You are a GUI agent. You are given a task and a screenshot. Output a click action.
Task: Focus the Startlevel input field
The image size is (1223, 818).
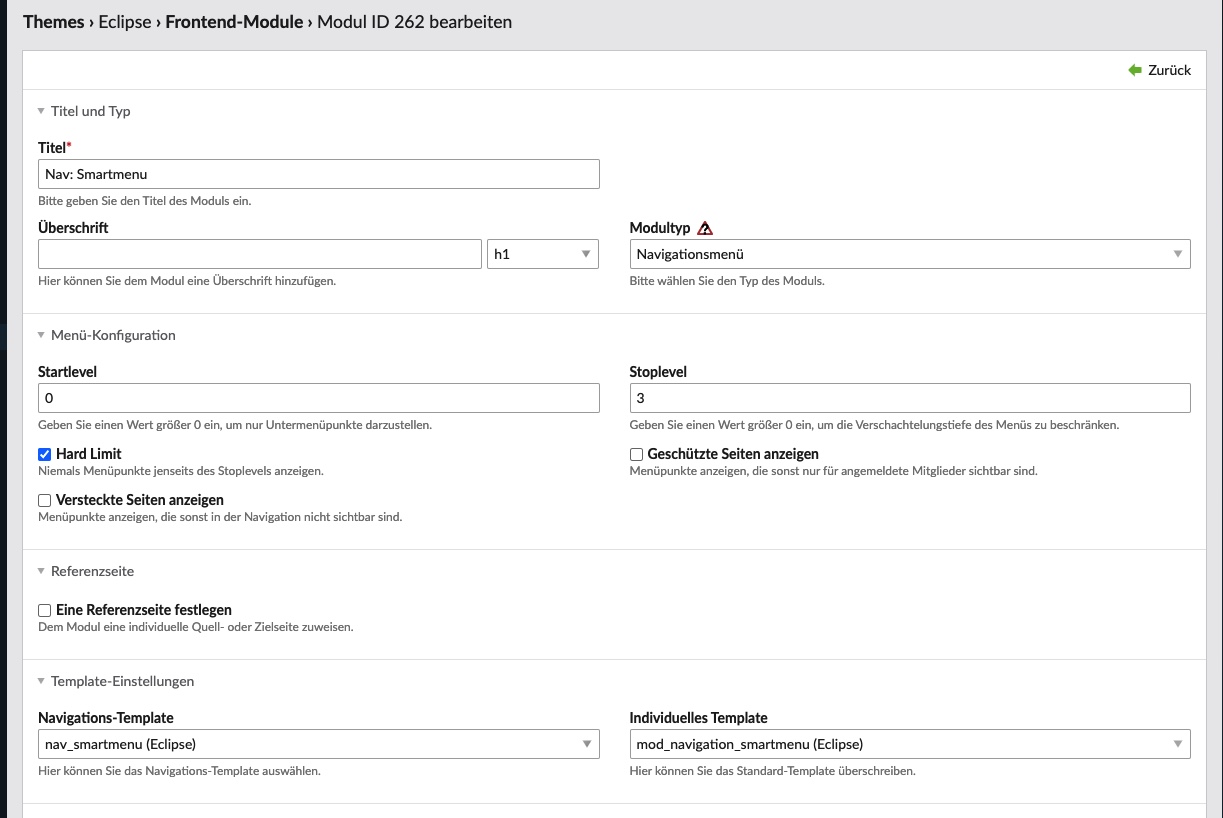[x=318, y=398]
